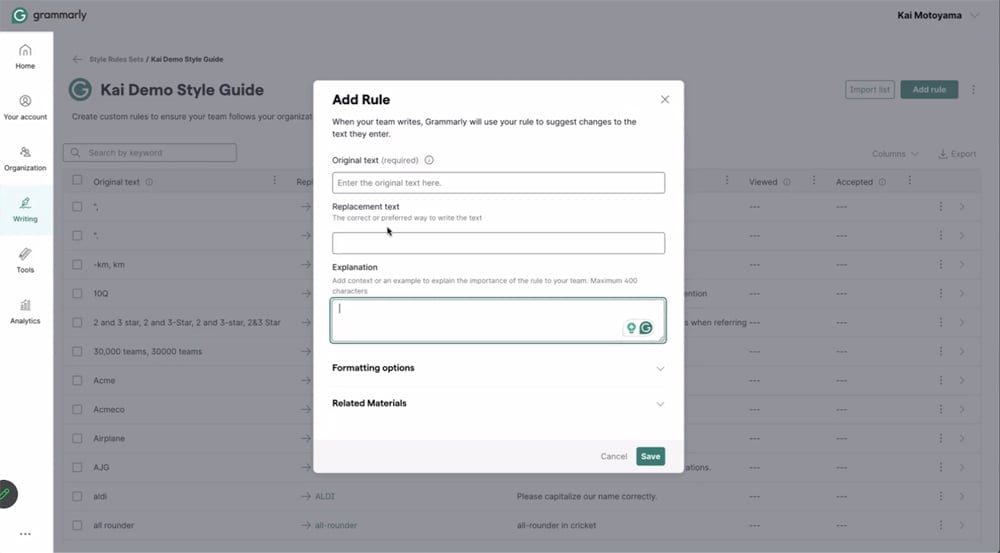1000x553 pixels.
Task: Click the more options dots in the bottom-left sidebar
Action: click(26, 534)
